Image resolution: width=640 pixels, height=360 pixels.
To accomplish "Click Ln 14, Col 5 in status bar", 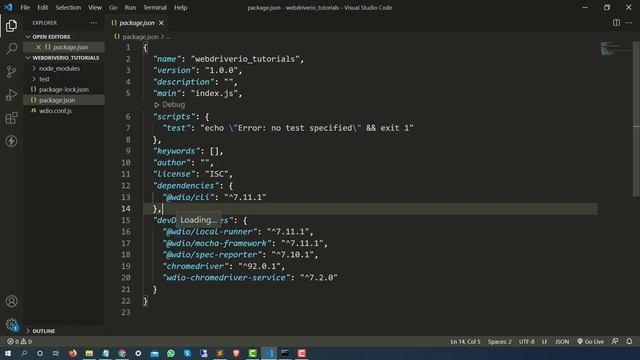I will point(465,341).
